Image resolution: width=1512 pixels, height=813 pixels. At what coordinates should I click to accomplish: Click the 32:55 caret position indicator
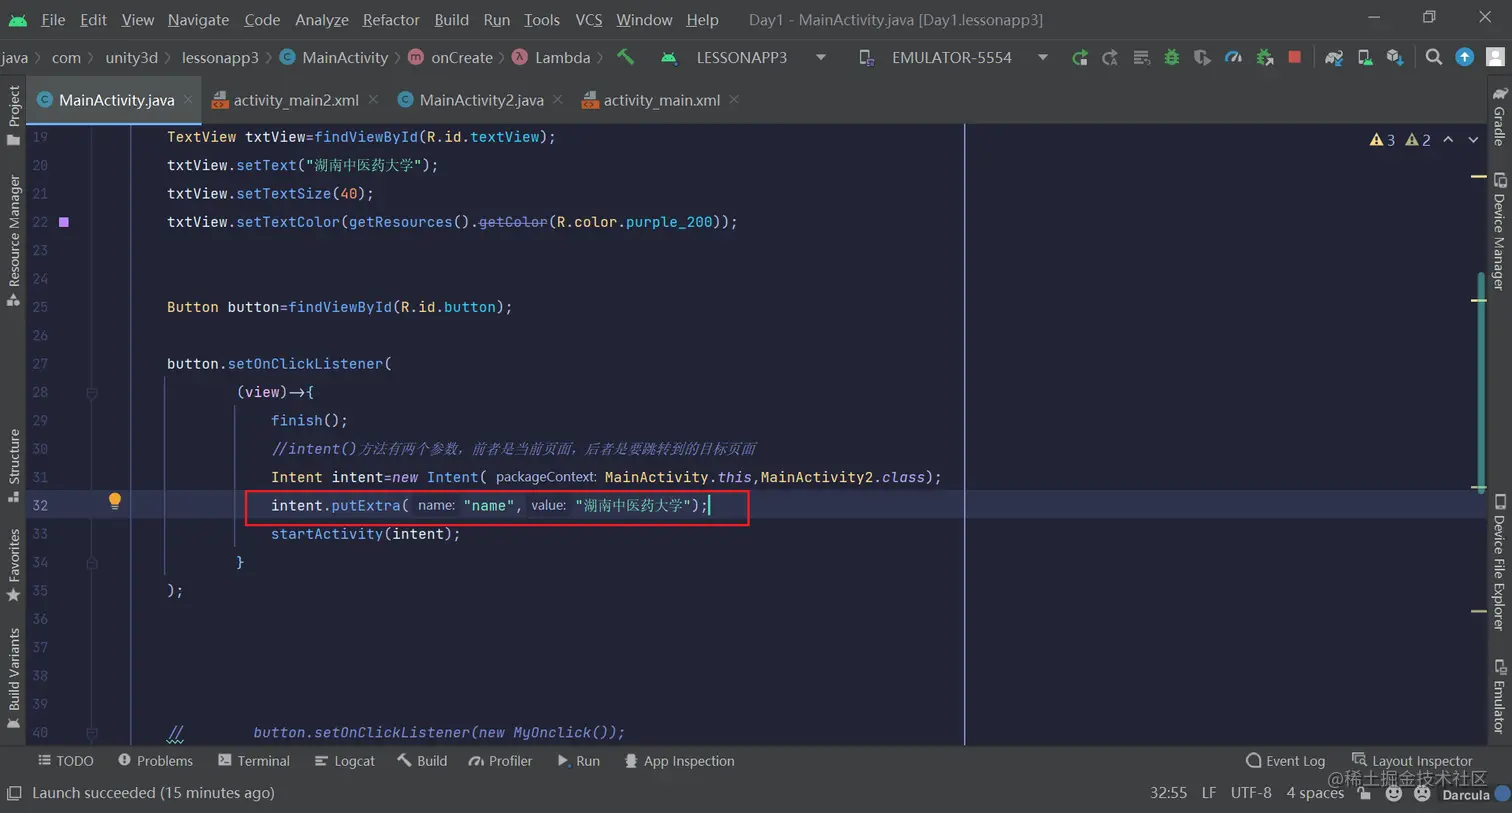(x=1168, y=793)
